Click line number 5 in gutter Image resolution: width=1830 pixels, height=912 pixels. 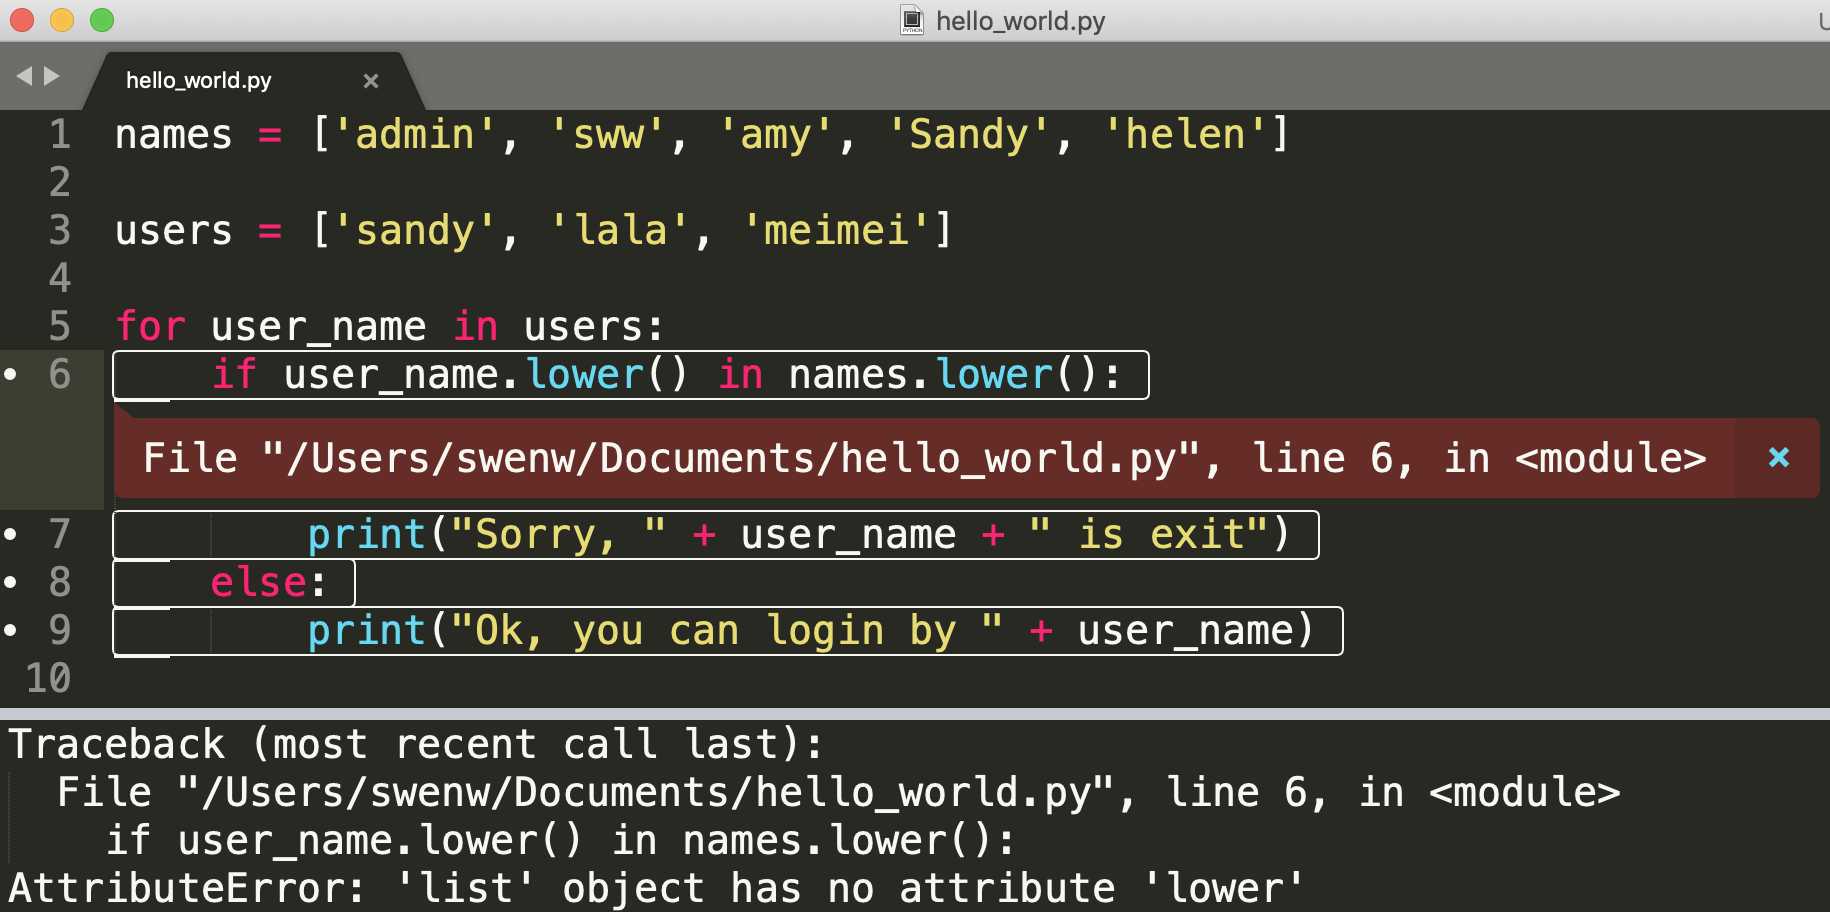coord(60,326)
